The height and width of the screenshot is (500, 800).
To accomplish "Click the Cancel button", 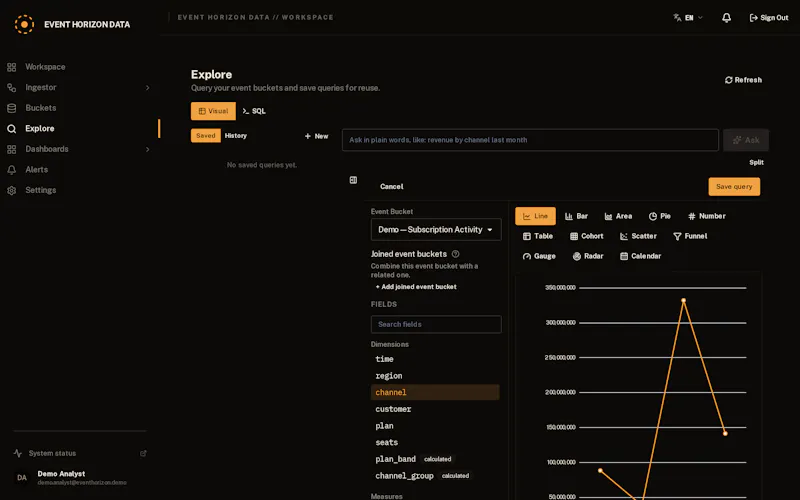I will (x=392, y=187).
